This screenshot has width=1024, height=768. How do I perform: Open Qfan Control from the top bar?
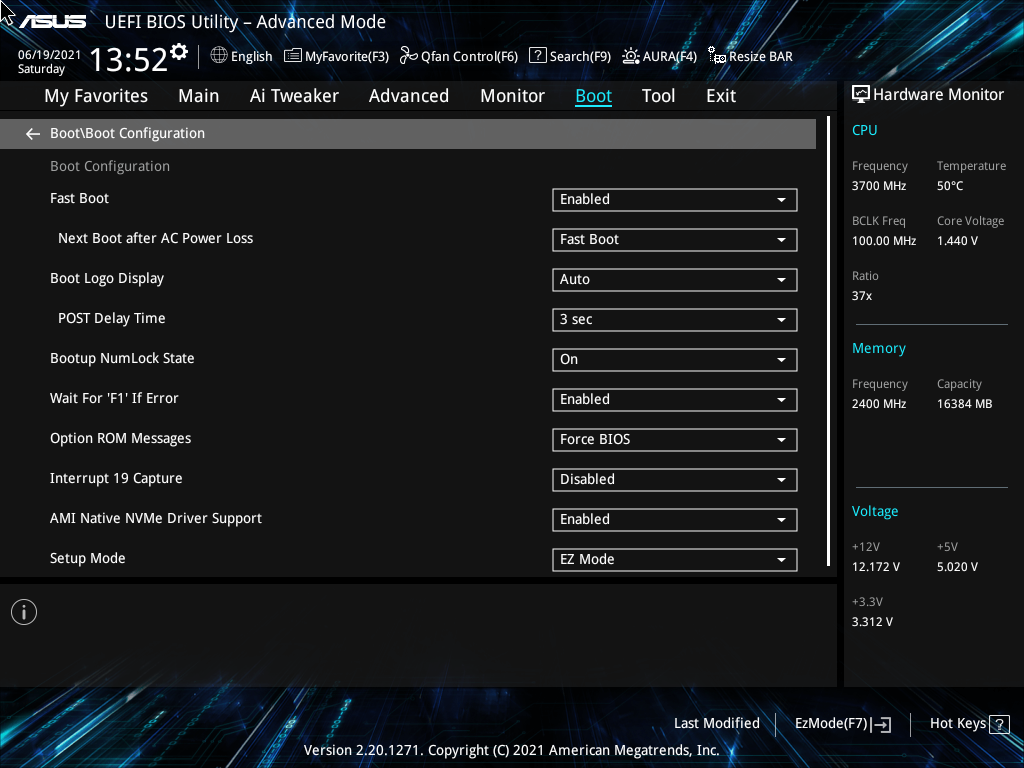[458, 56]
